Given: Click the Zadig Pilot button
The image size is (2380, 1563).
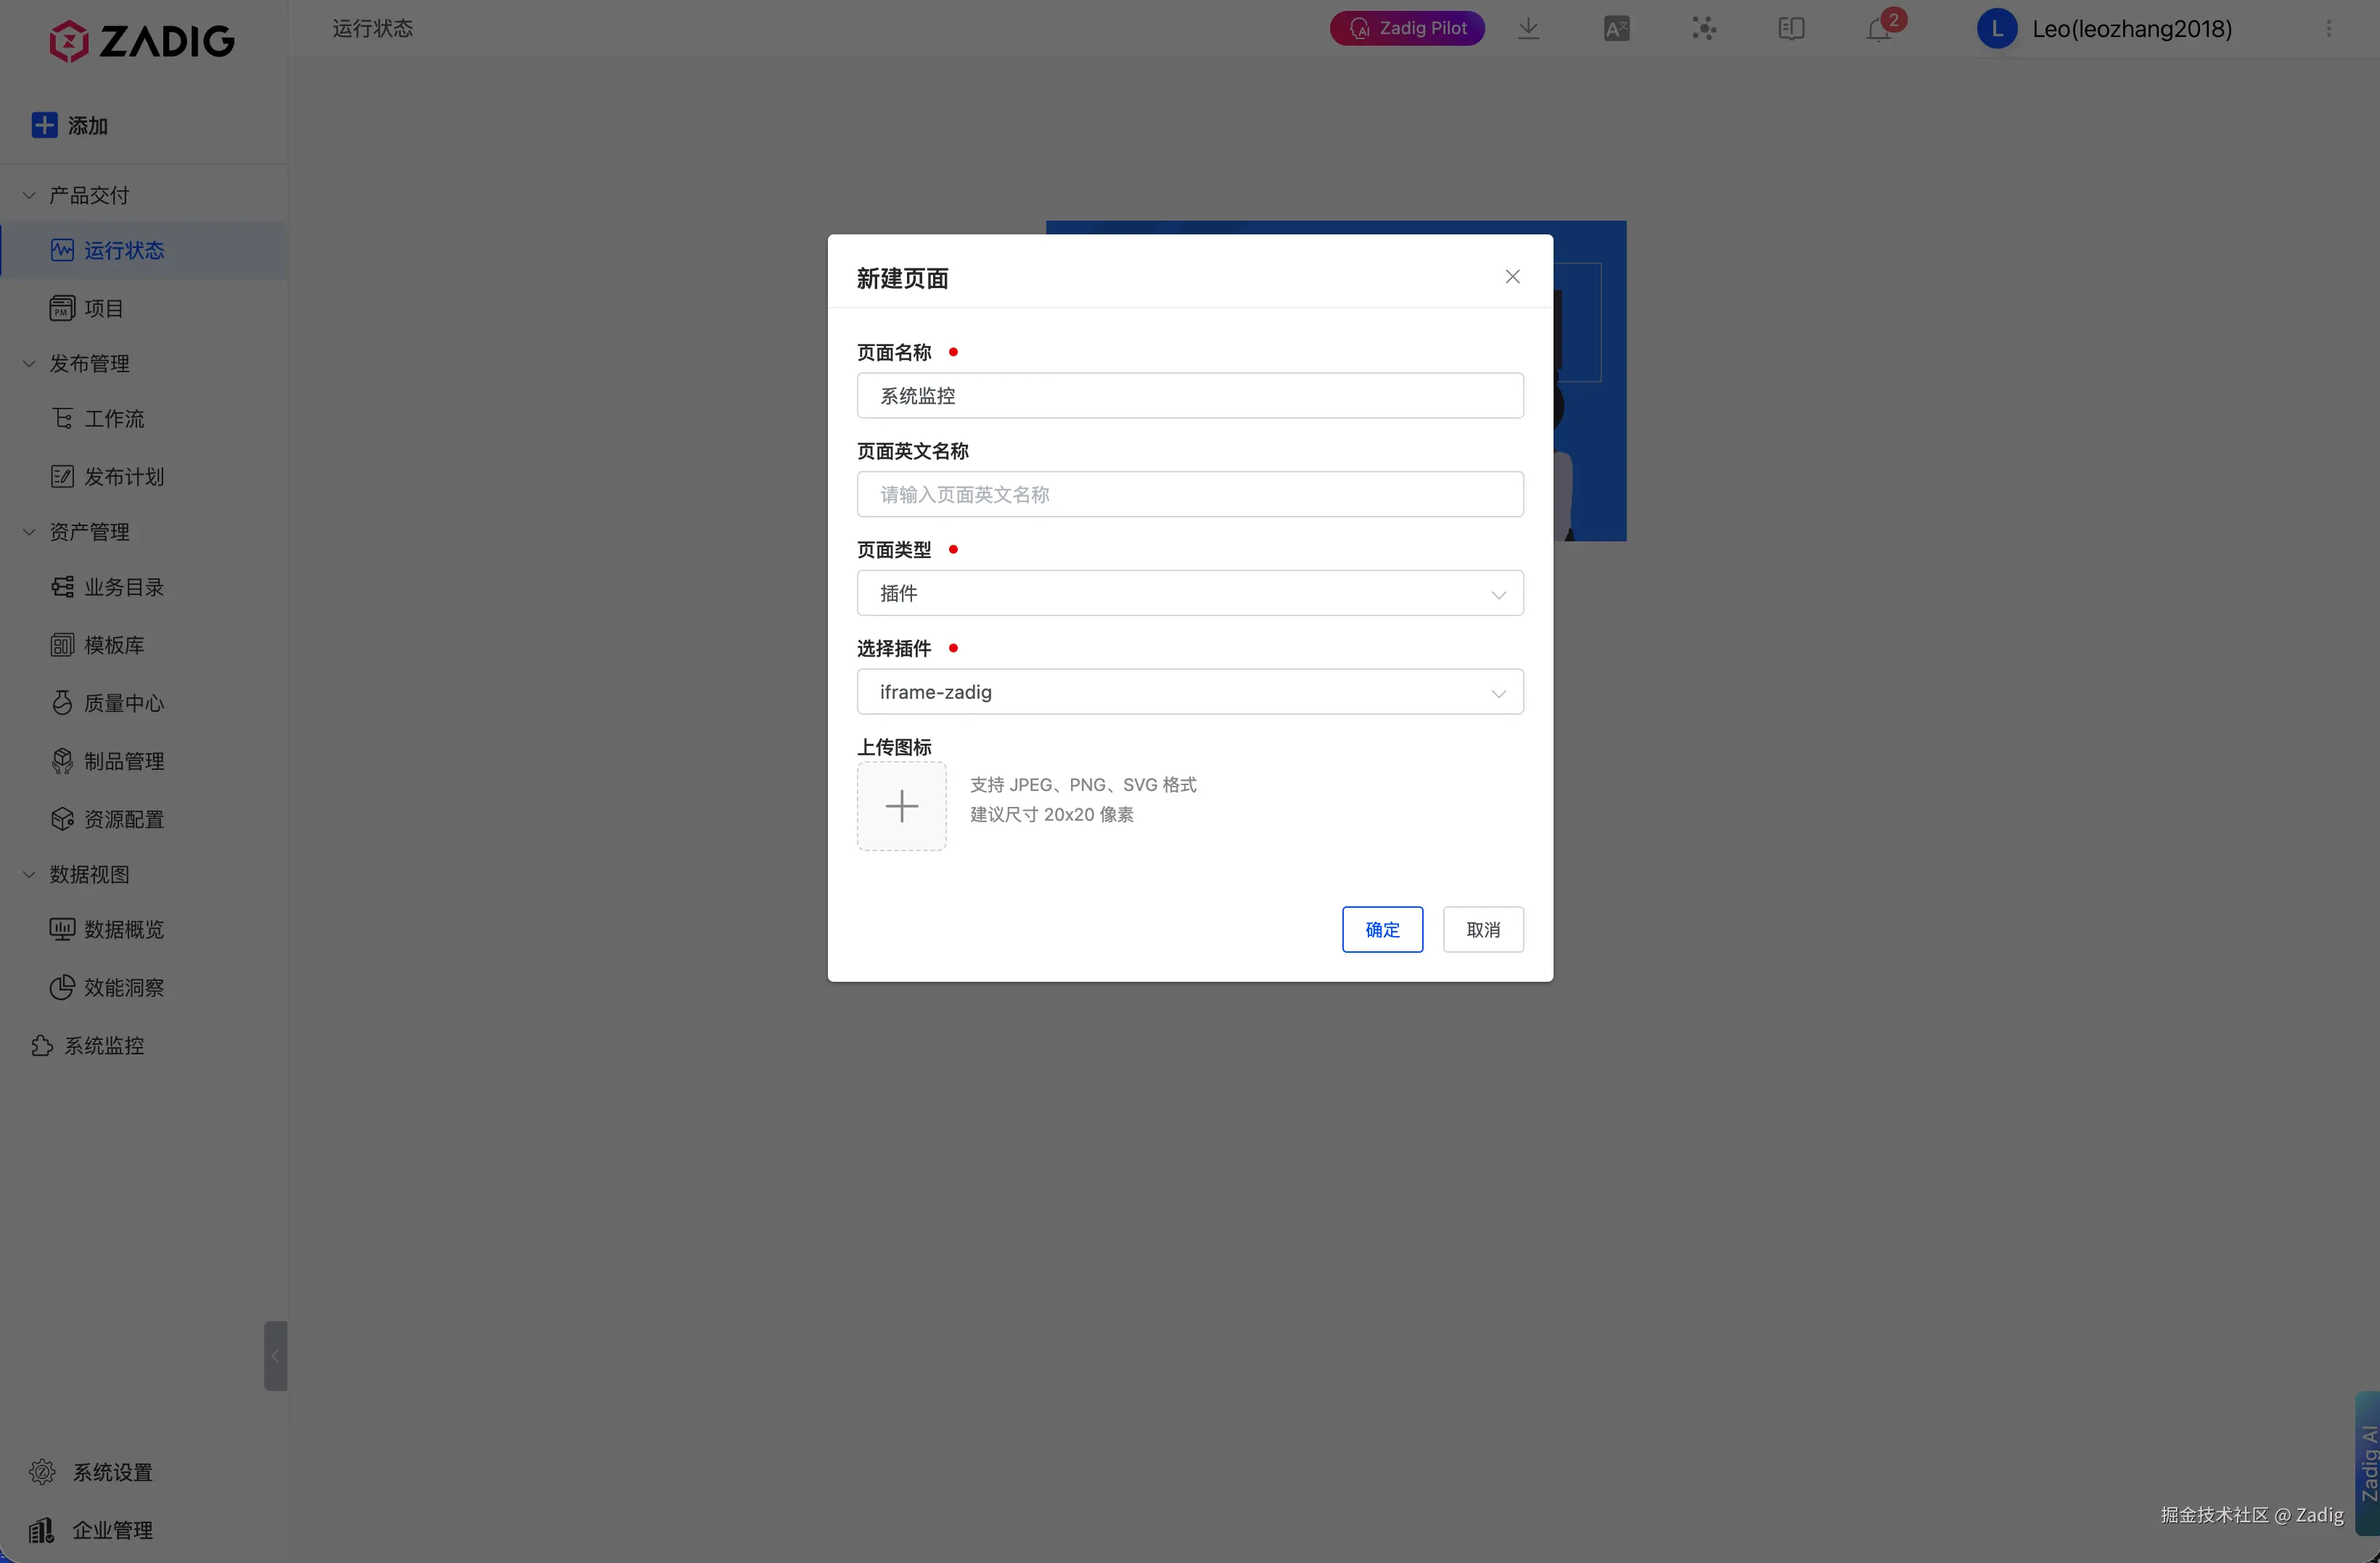Looking at the screenshot, I should coord(1407,28).
